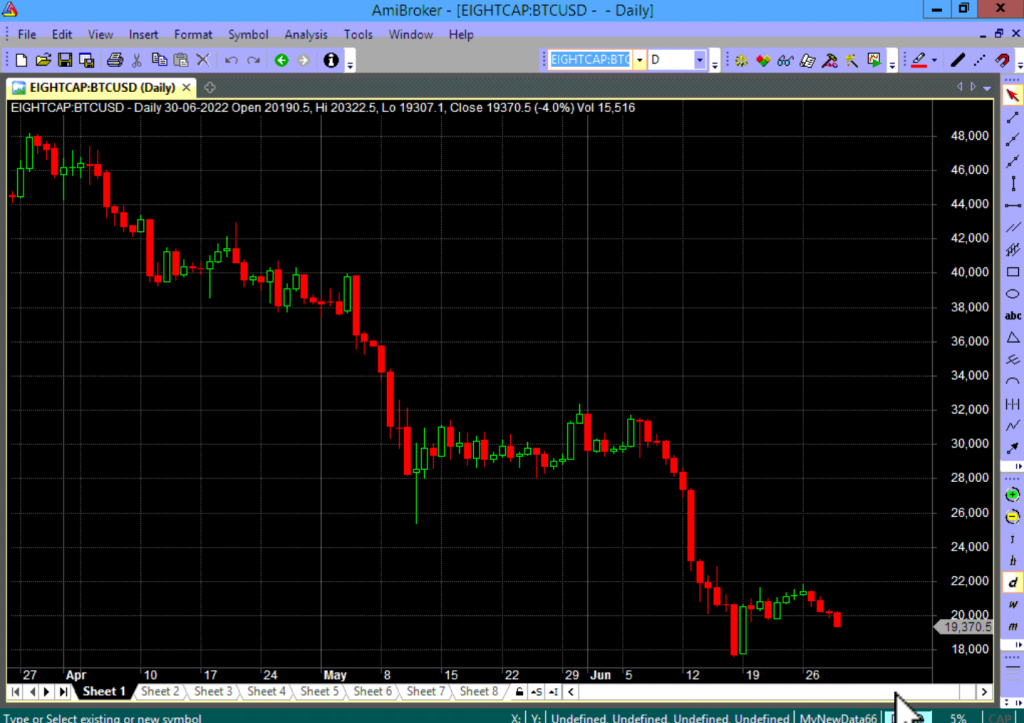Click the New document icon
Image resolution: width=1024 pixels, height=723 pixels.
(21, 60)
